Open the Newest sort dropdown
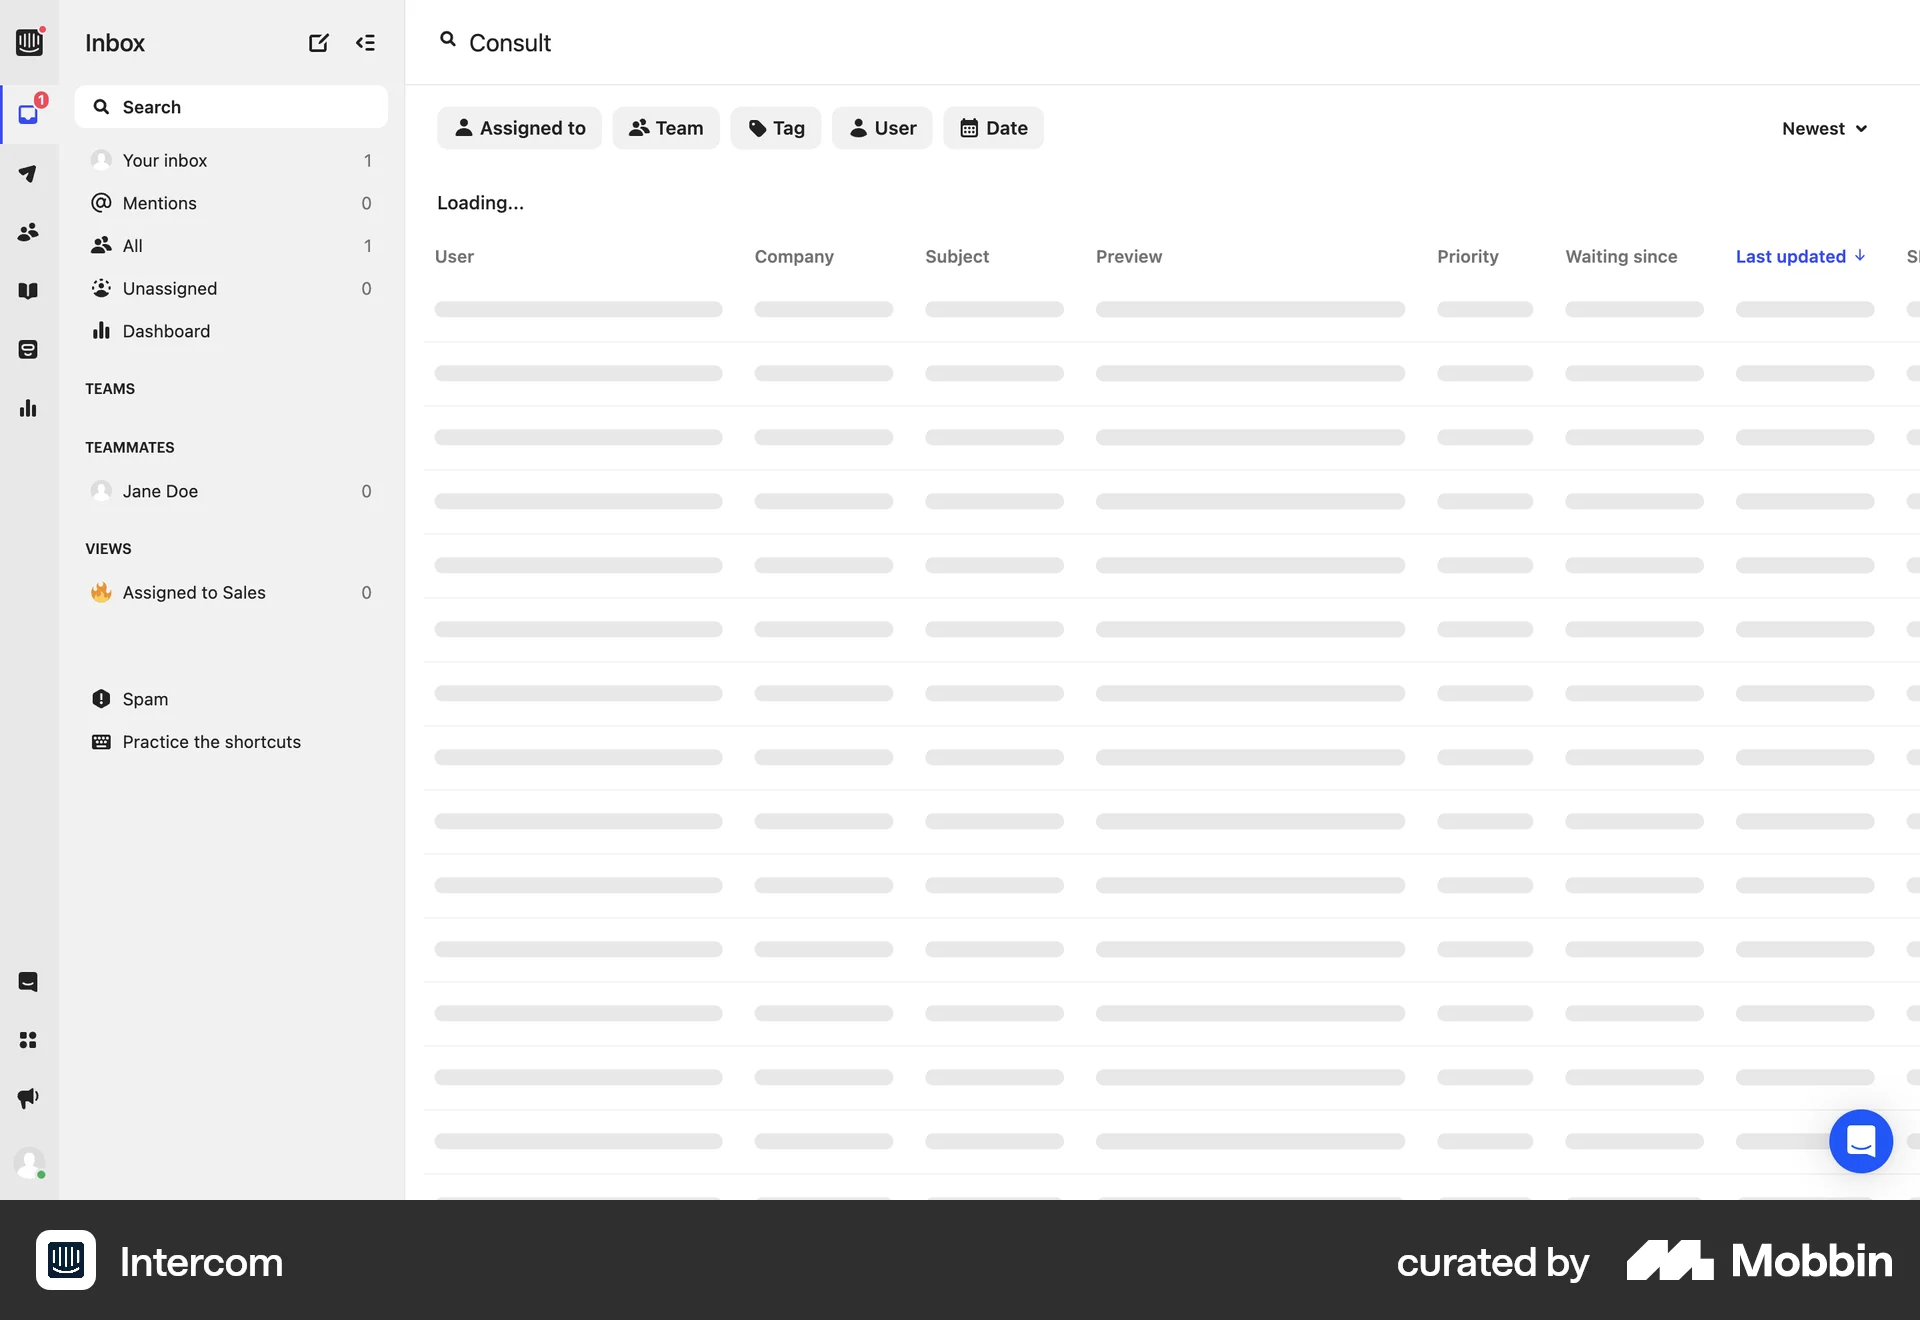Image resolution: width=1920 pixels, height=1320 pixels. tap(1824, 128)
